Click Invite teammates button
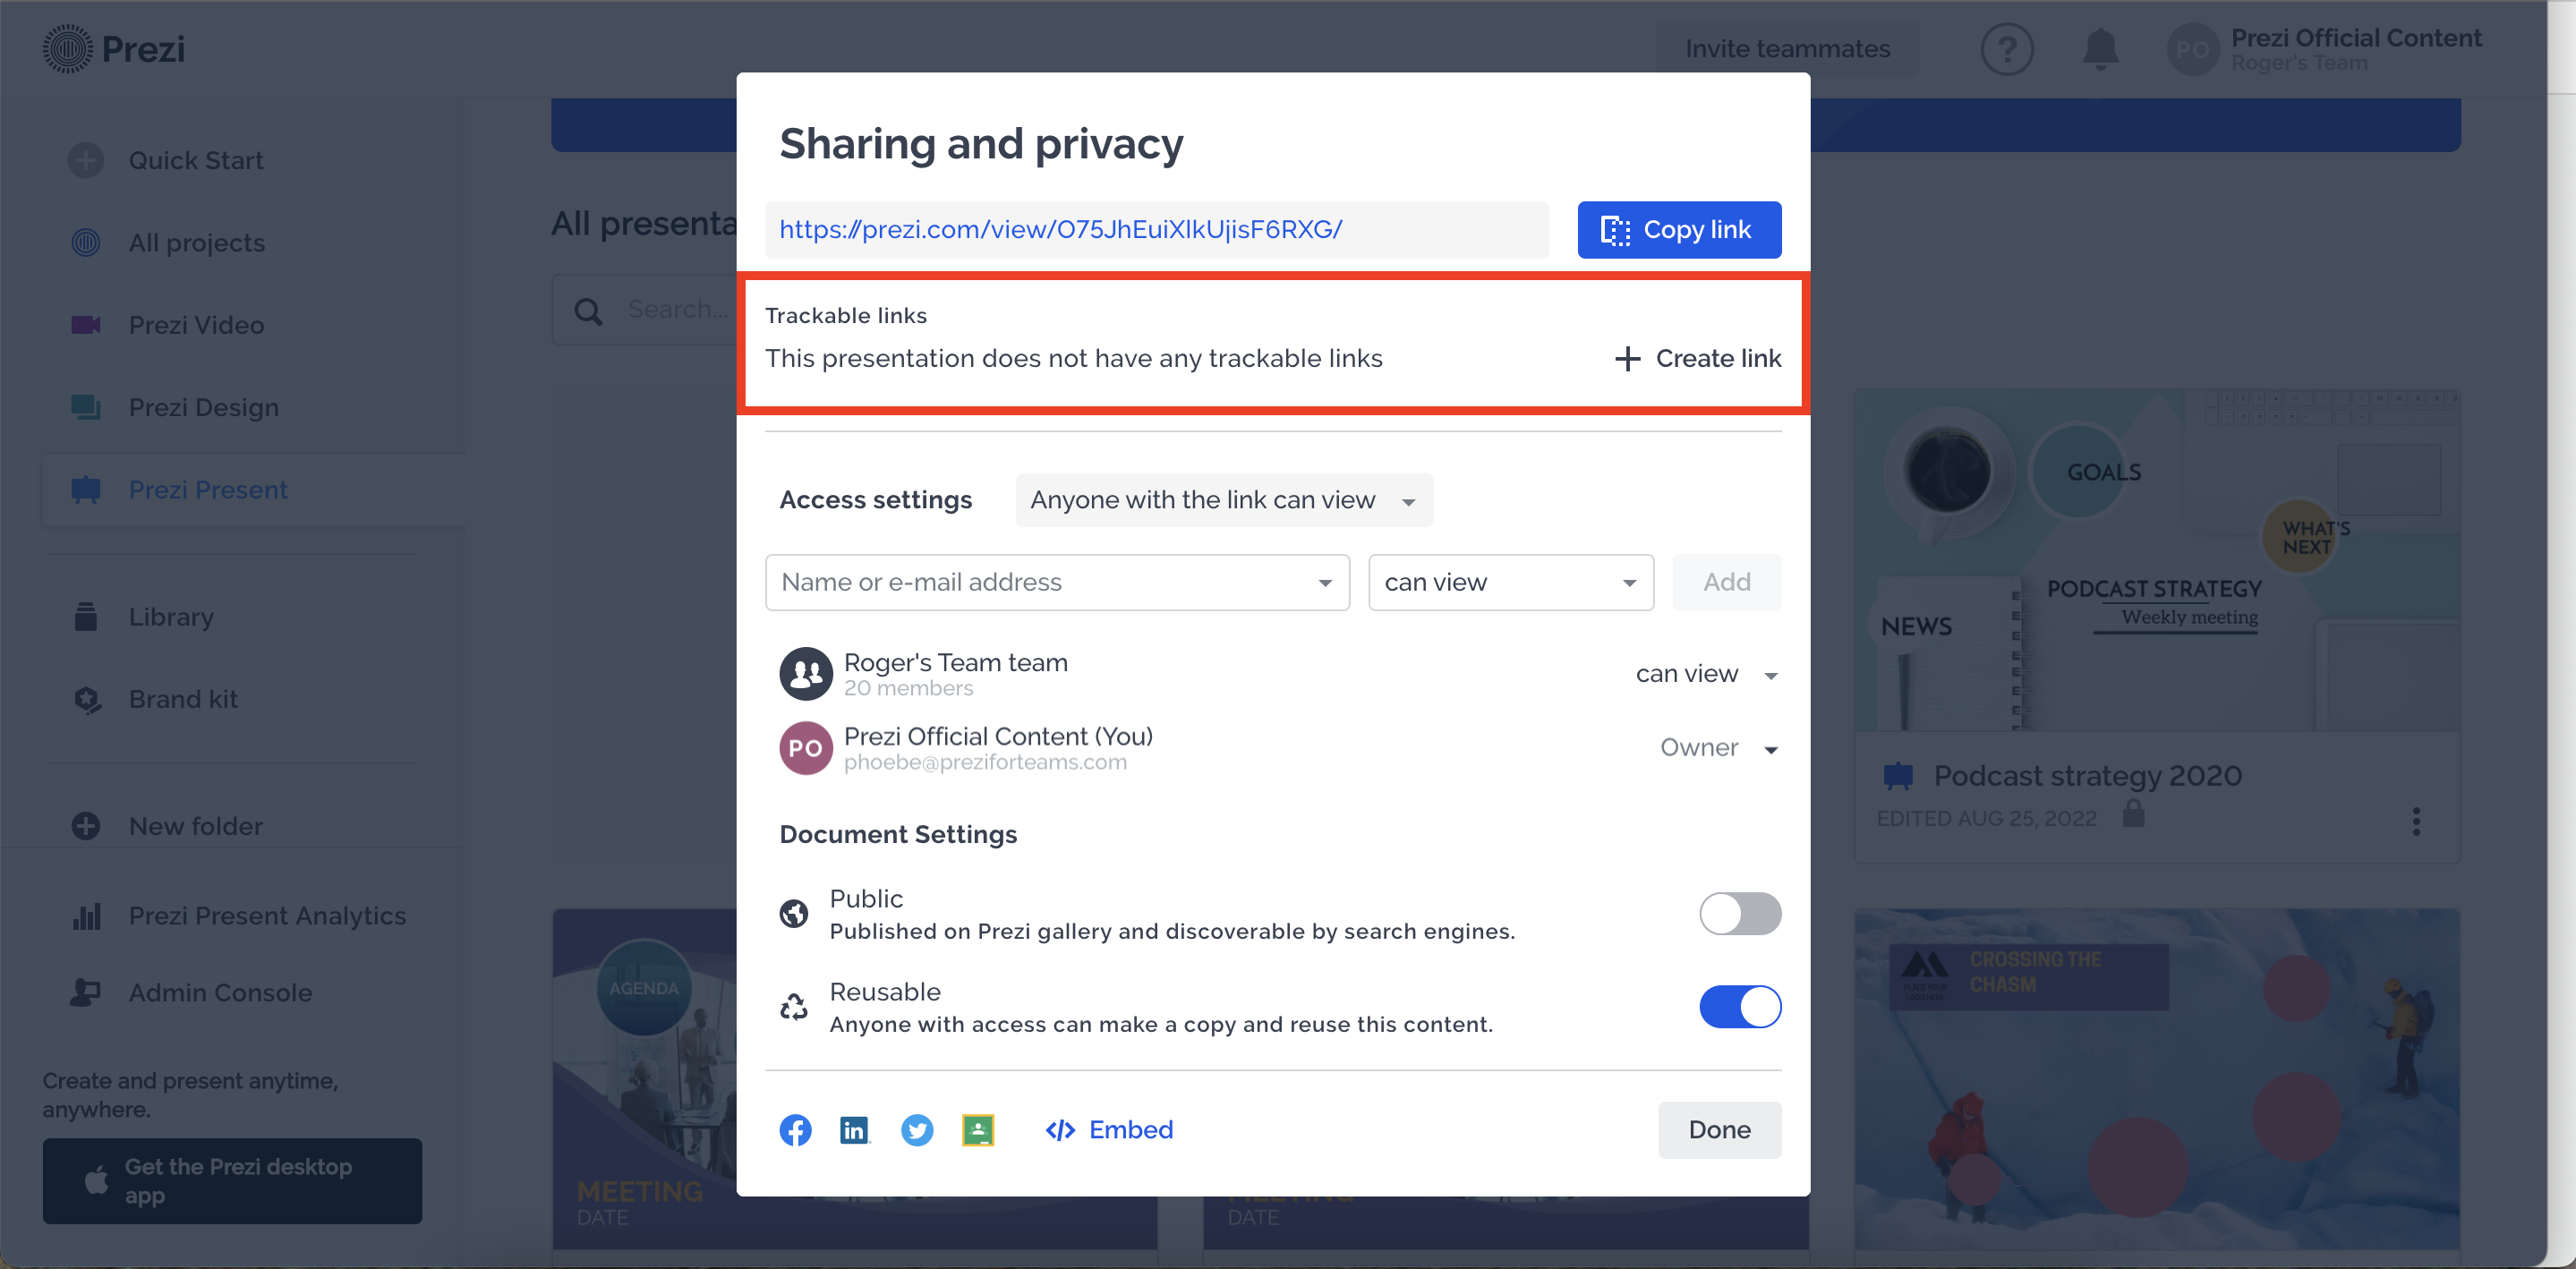Viewport: 2576px width, 1269px height. coord(1787,49)
